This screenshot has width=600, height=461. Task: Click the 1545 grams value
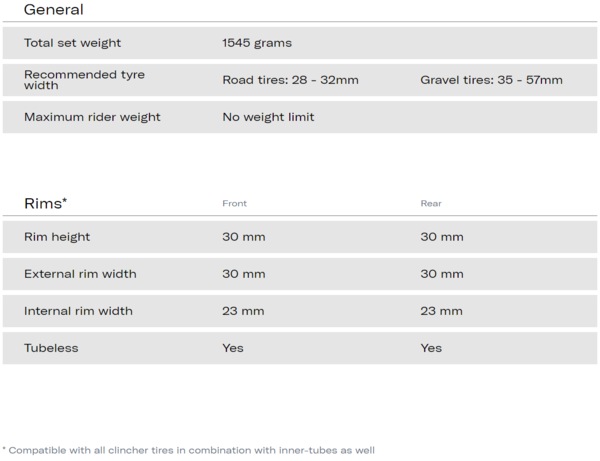257,43
